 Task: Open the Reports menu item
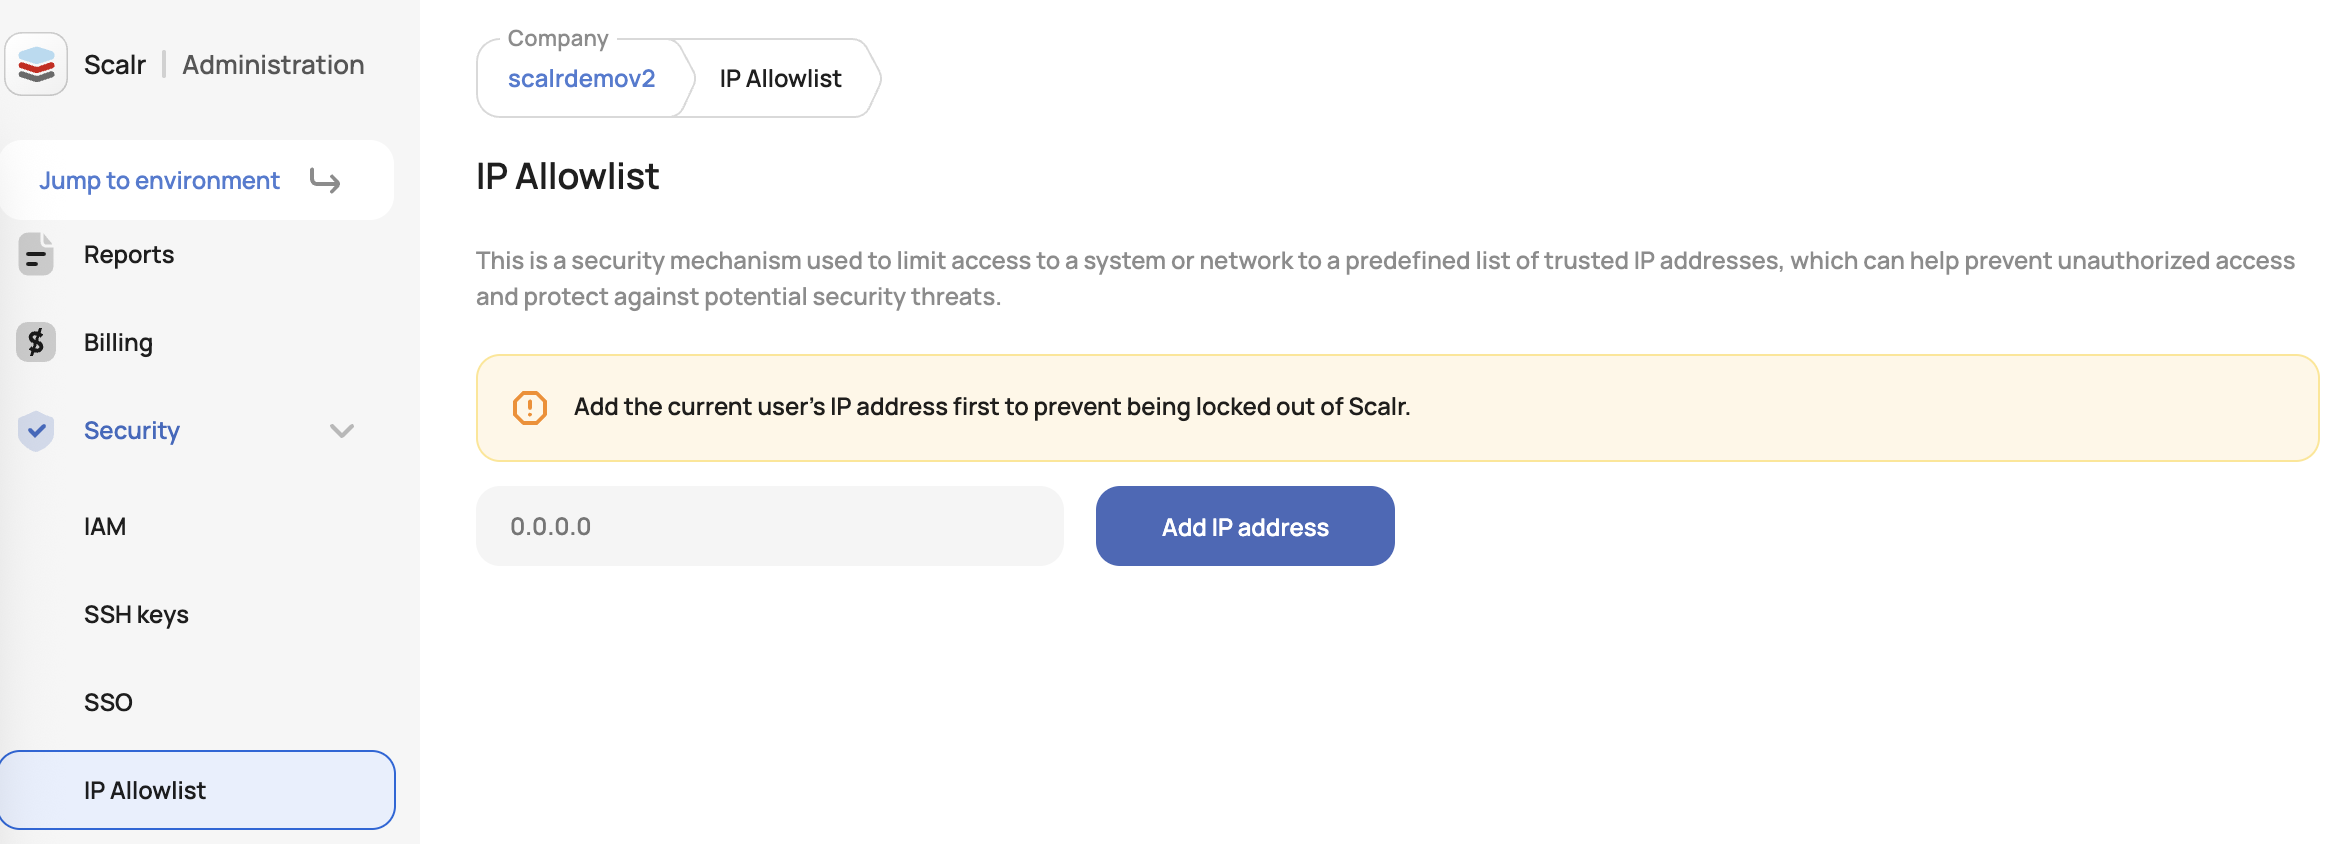(129, 255)
